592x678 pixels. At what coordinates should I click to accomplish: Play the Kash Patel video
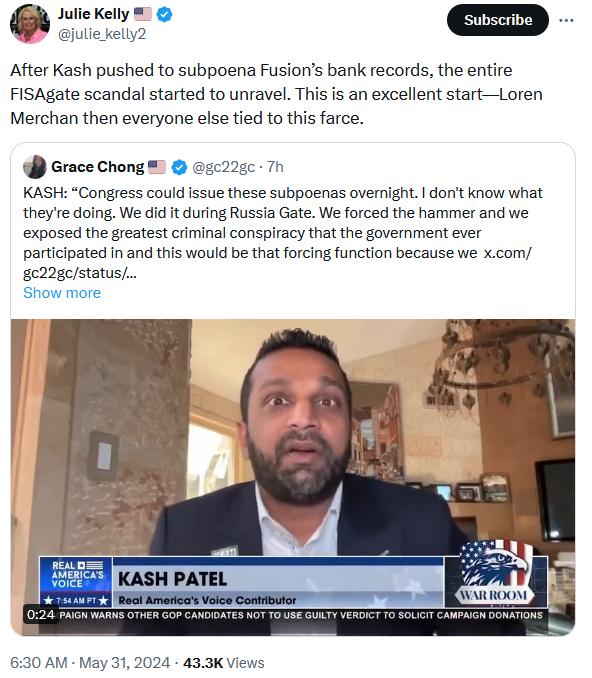pos(293,477)
